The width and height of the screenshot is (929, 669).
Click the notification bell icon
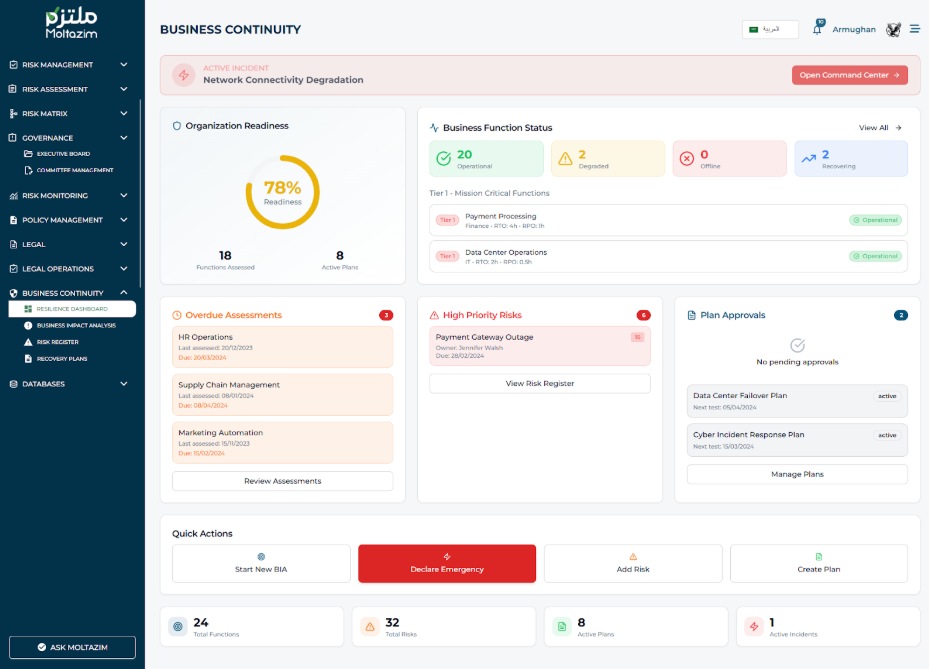click(817, 30)
